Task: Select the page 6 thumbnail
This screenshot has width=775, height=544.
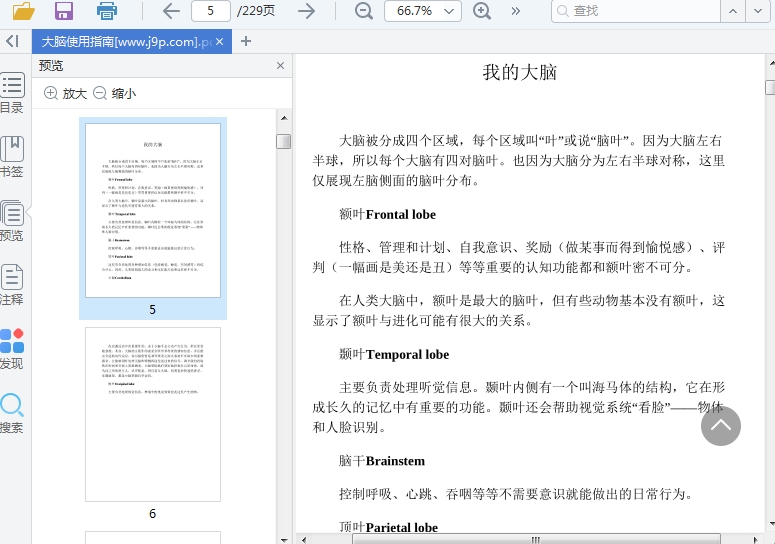Action: (x=153, y=414)
